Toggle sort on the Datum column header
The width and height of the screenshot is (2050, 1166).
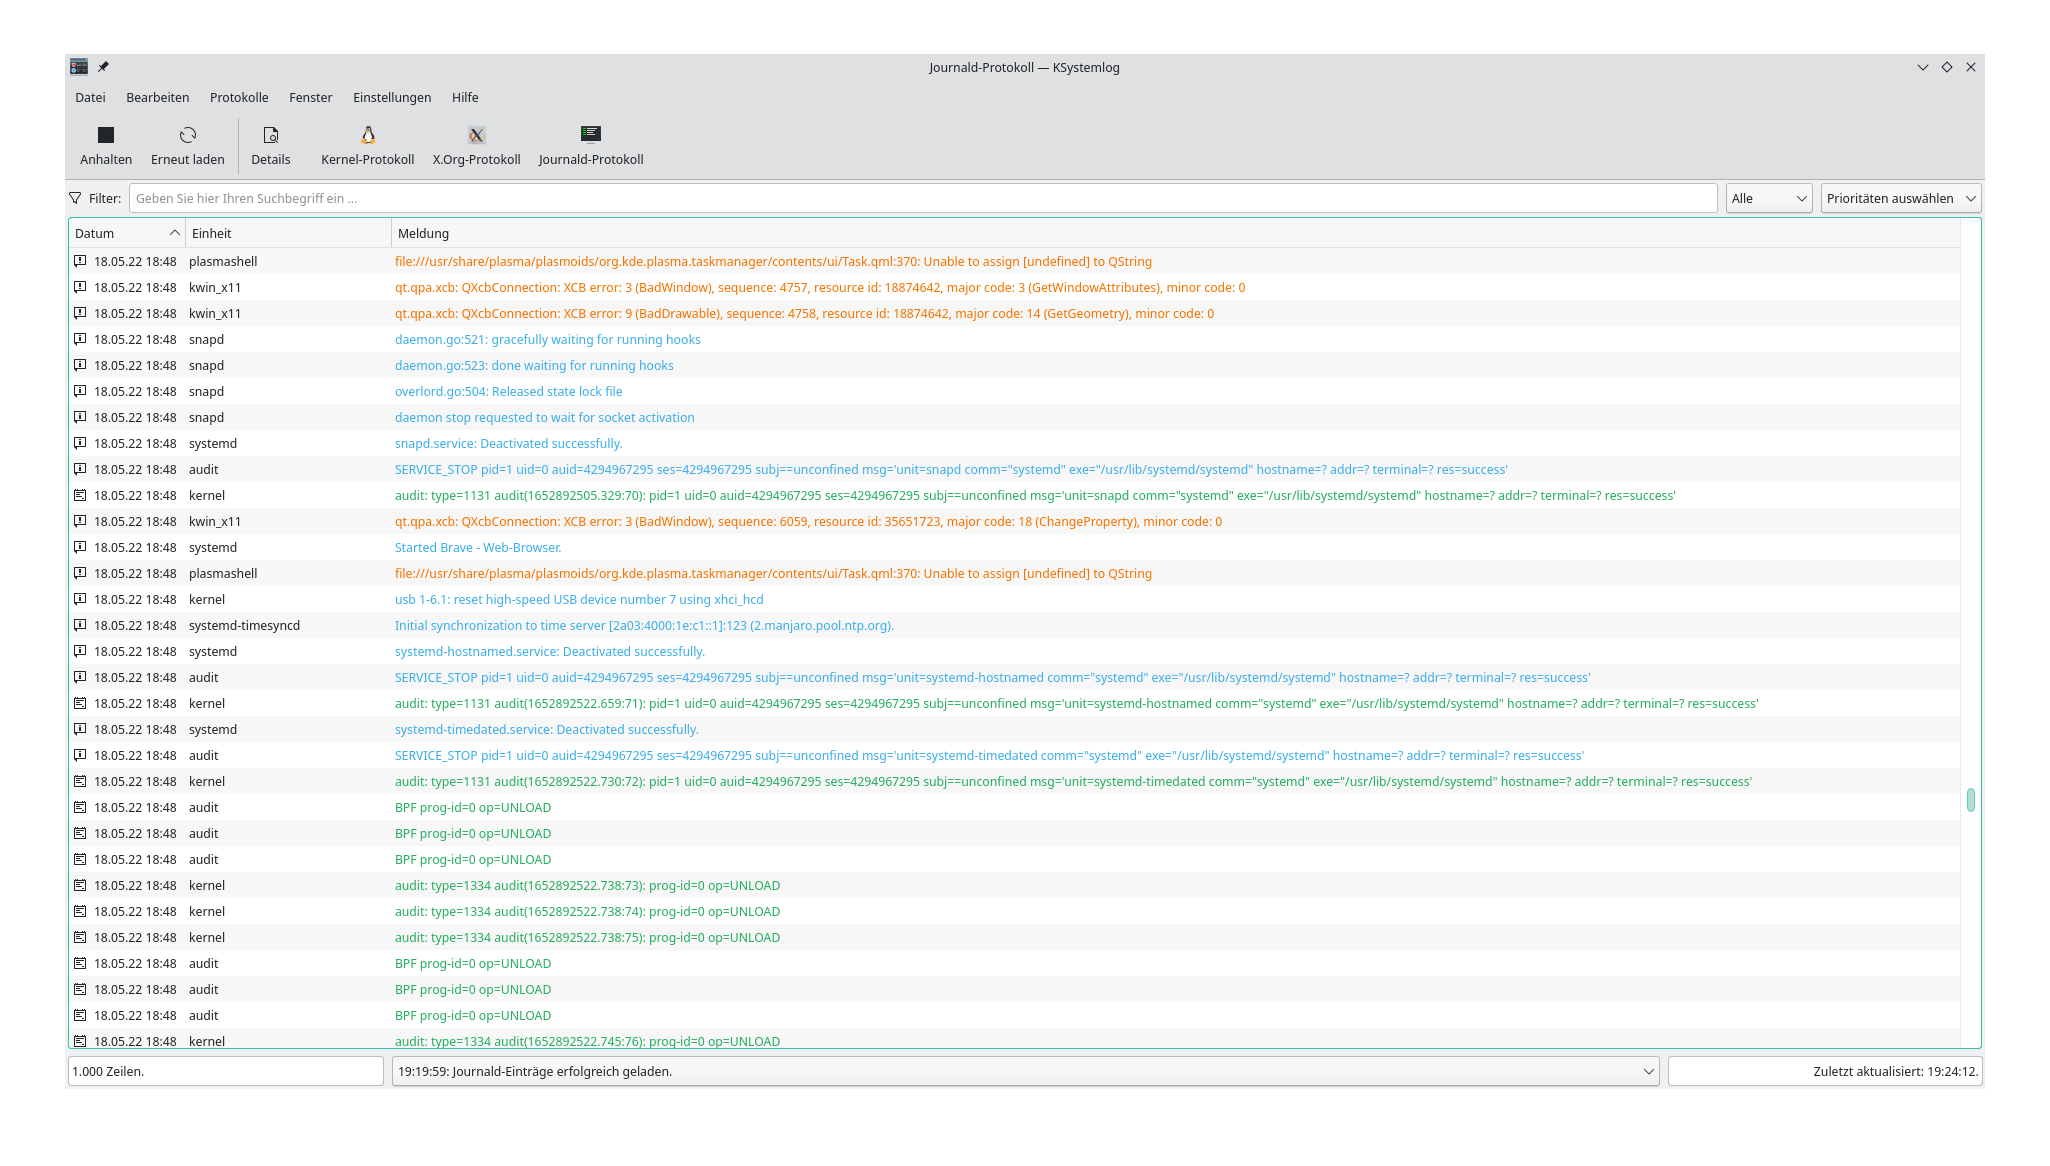tap(127, 233)
